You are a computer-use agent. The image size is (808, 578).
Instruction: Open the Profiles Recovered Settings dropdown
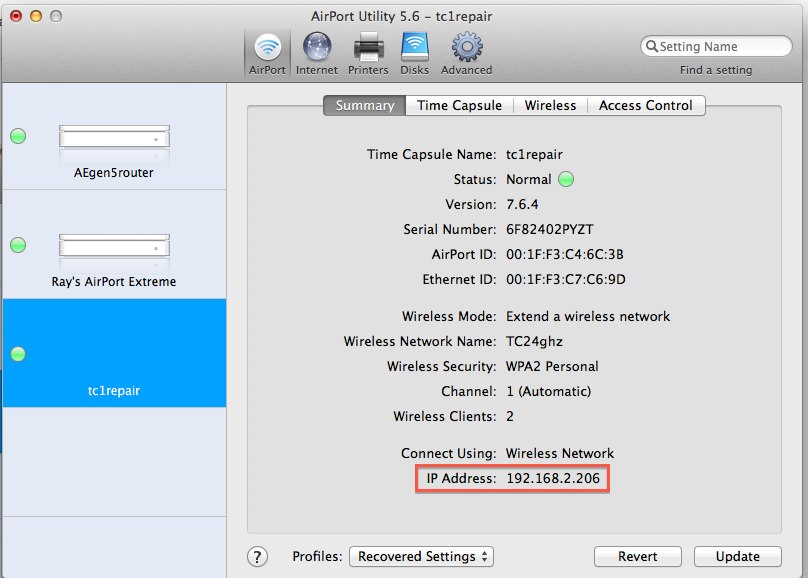[x=422, y=556]
